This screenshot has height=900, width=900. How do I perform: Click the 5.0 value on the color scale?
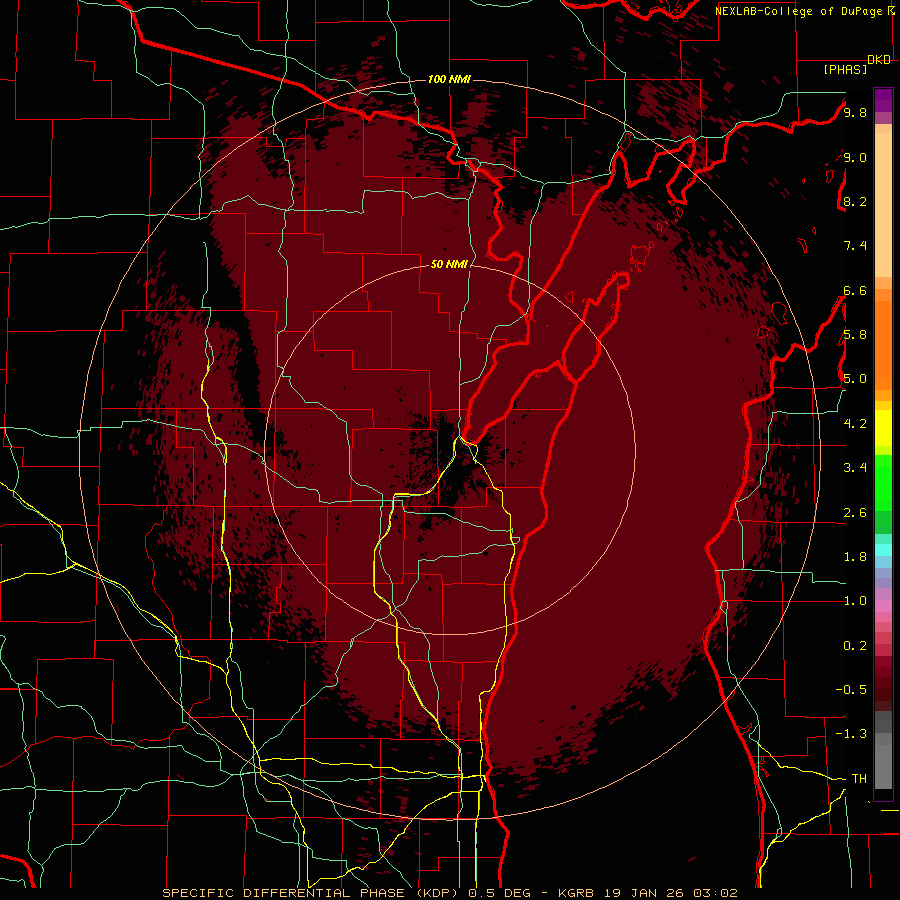tap(855, 379)
